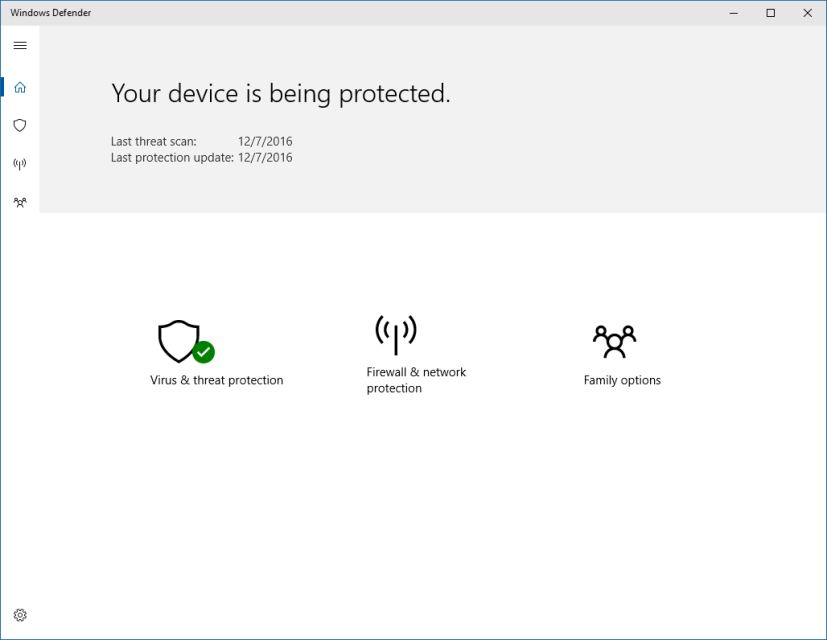Click the family group icon above Family options
This screenshot has height=640, width=827.
[x=616, y=341]
